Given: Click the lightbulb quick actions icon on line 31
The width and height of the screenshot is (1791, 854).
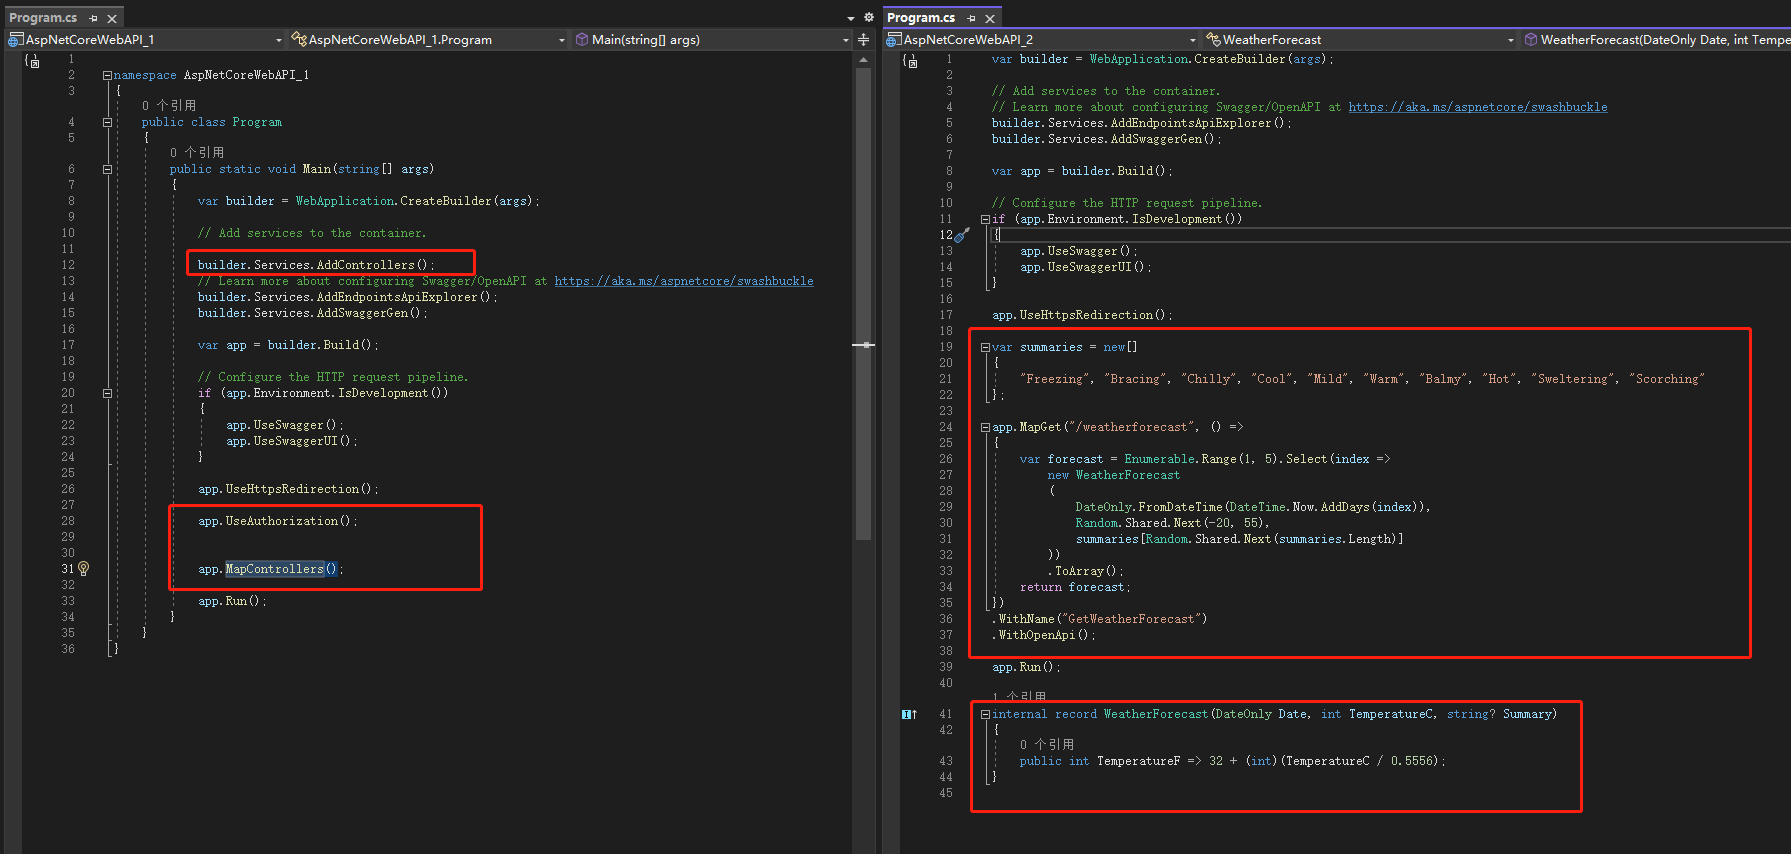Looking at the screenshot, I should tap(84, 568).
